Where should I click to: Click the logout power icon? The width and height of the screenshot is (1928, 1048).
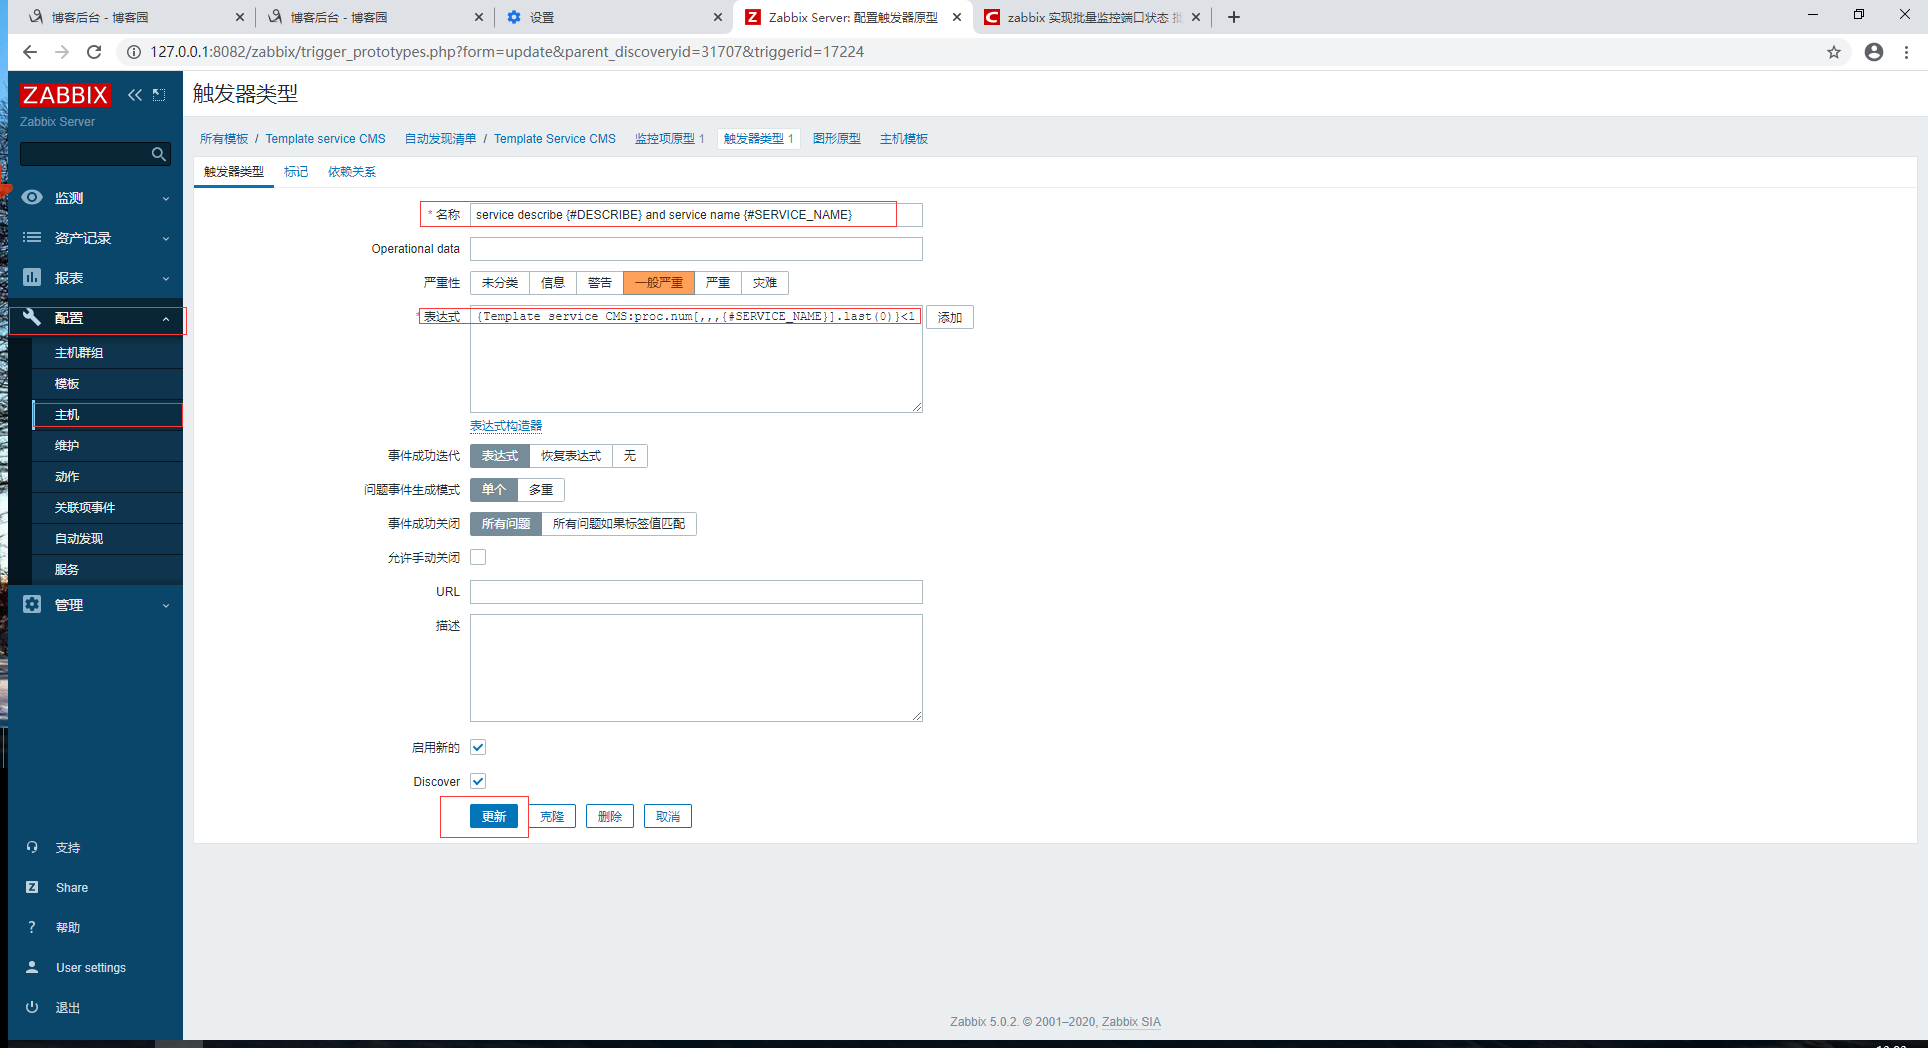pyautogui.click(x=32, y=1007)
